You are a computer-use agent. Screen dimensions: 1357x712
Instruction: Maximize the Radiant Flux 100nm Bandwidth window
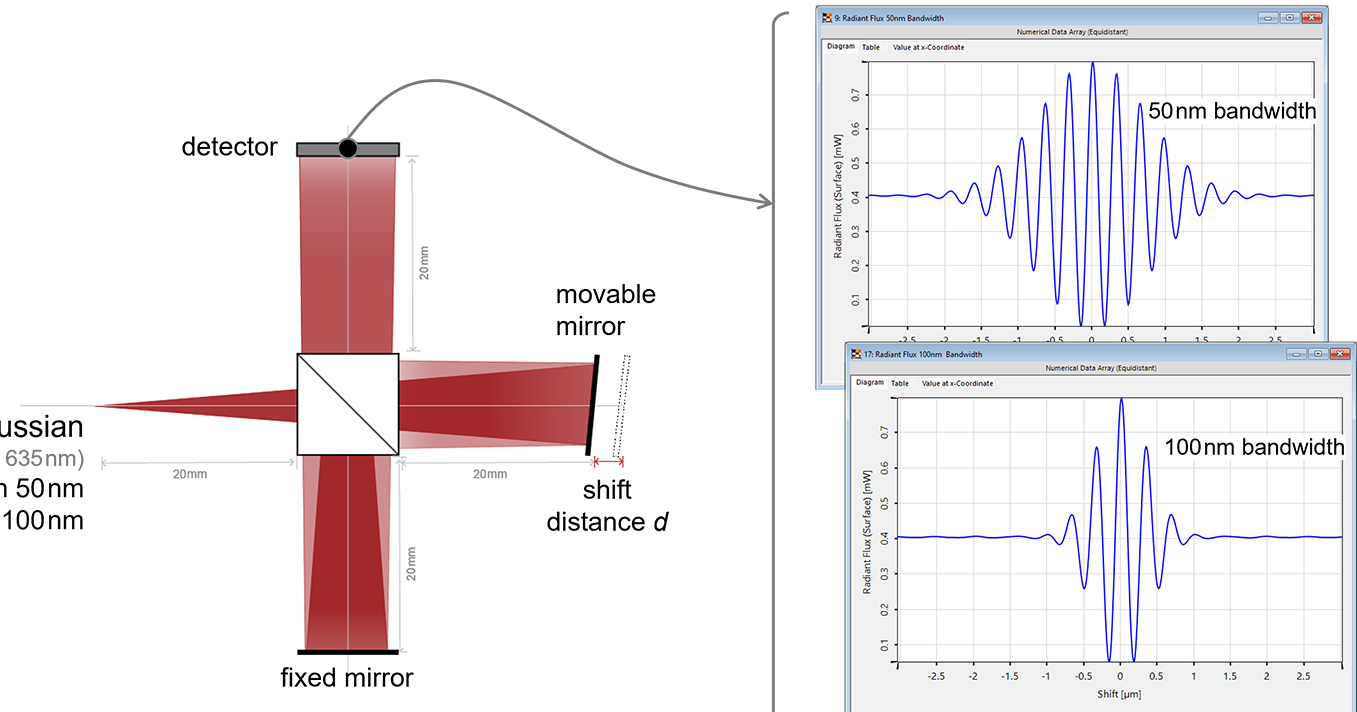(x=1318, y=354)
